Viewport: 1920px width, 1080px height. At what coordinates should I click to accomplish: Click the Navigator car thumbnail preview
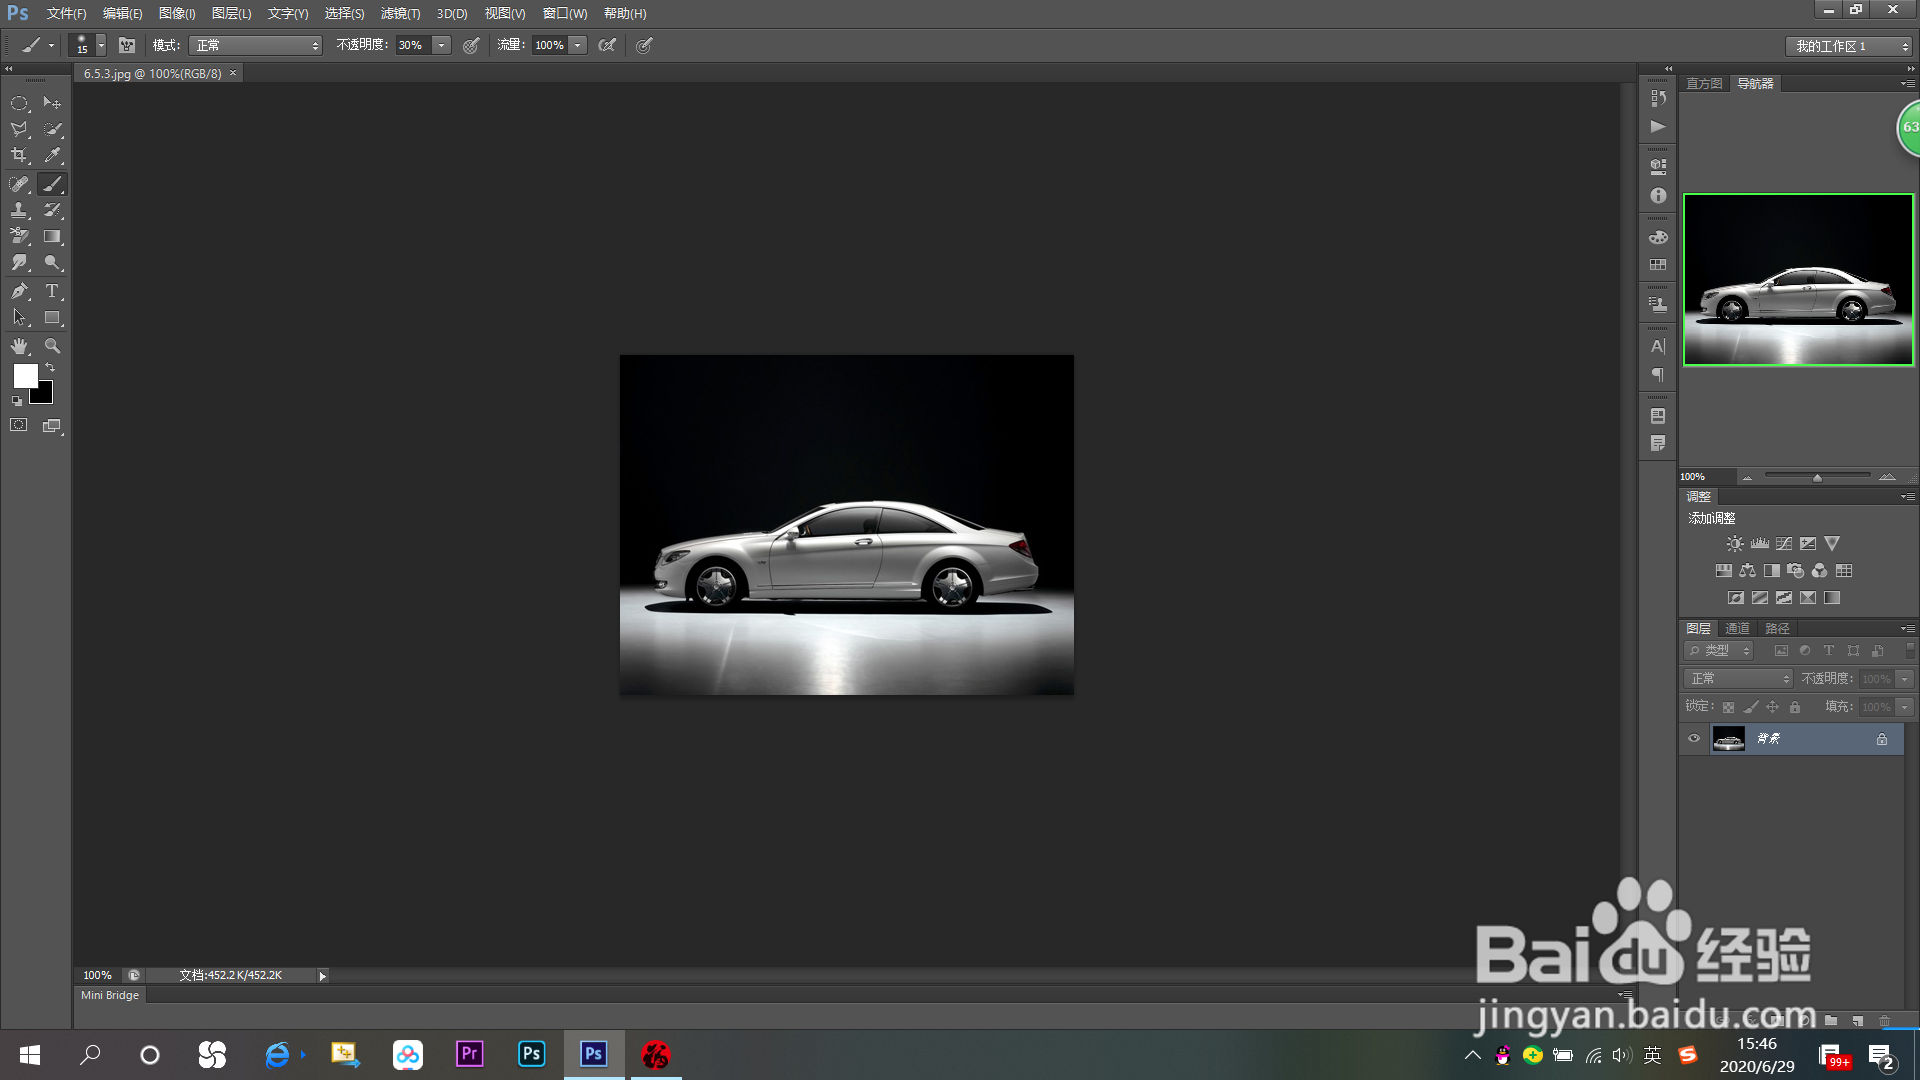tap(1798, 280)
